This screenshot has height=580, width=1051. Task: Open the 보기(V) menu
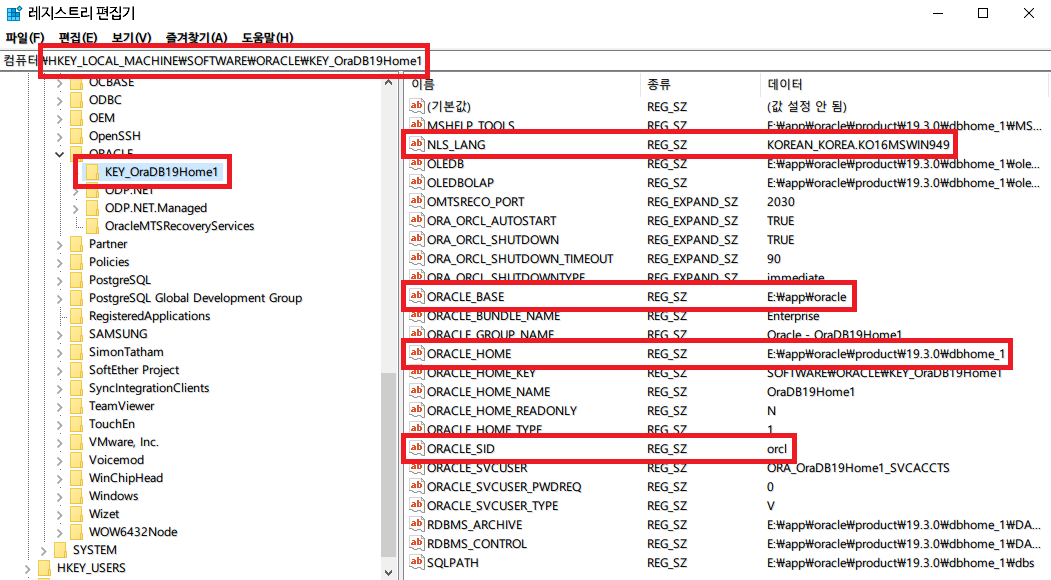[131, 38]
